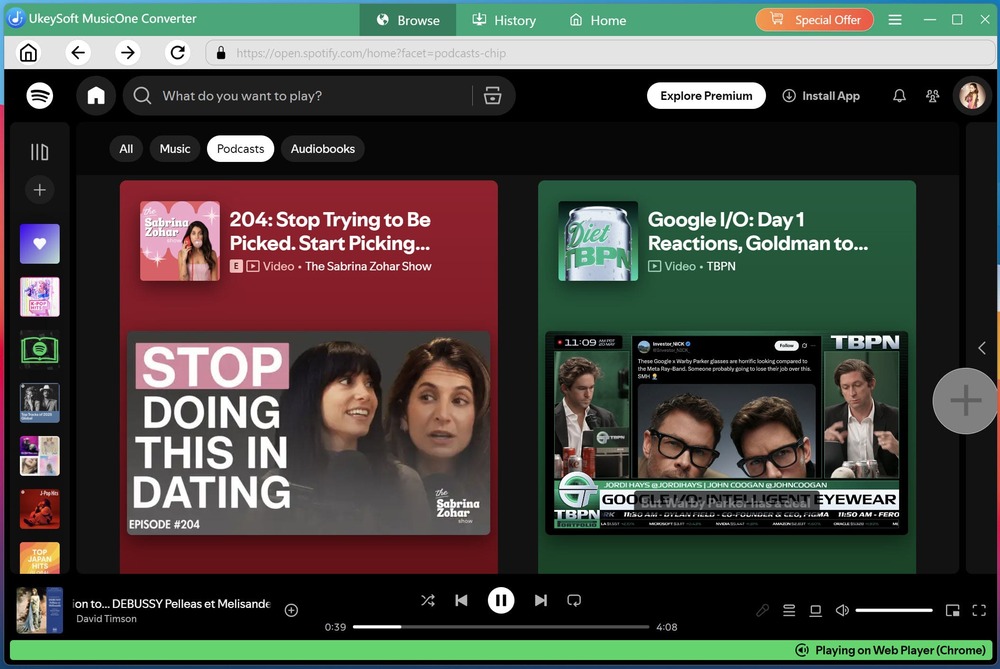Open episode '204: Stop Trying to Be Picked' title
1000x669 pixels.
pos(330,231)
